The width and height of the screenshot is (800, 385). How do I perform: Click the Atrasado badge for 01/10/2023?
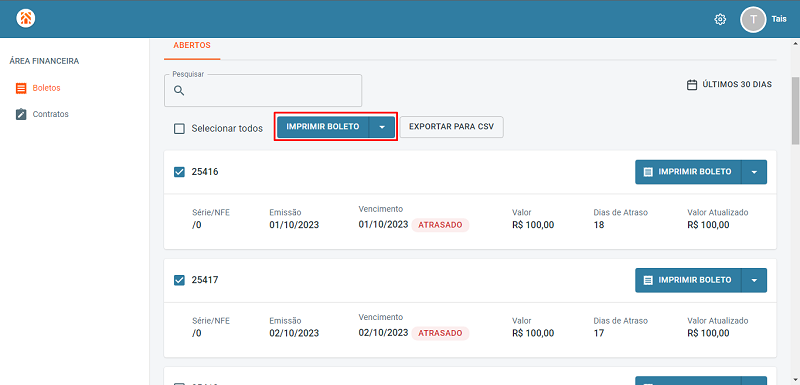pos(440,225)
